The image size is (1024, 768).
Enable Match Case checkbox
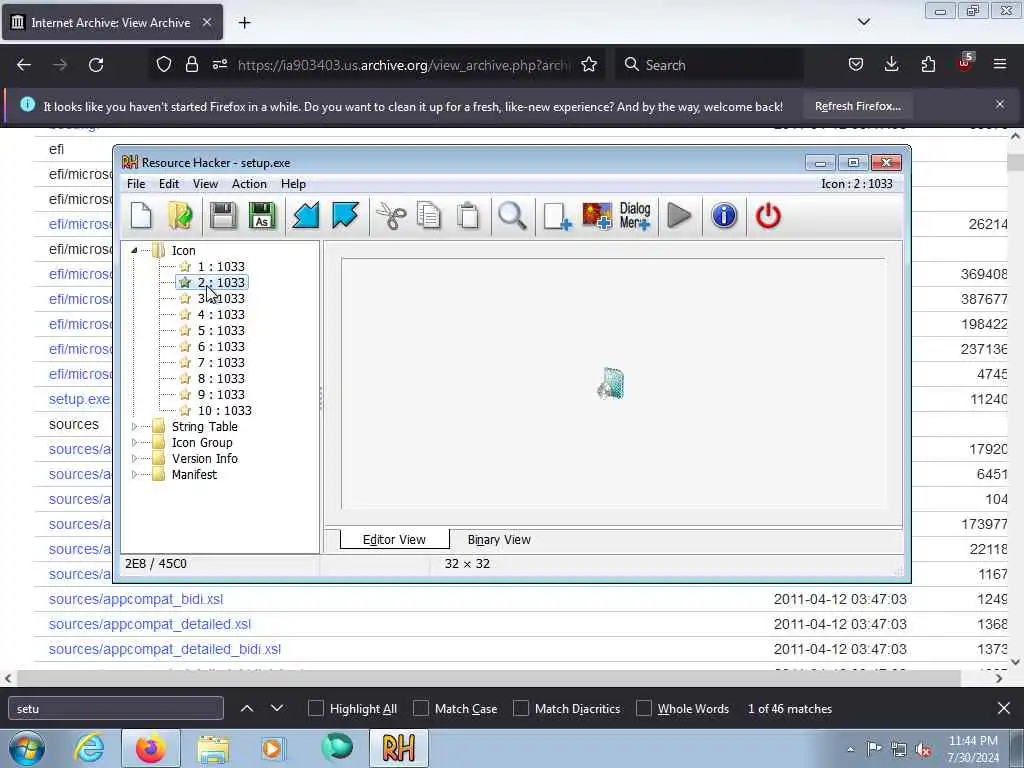point(421,709)
